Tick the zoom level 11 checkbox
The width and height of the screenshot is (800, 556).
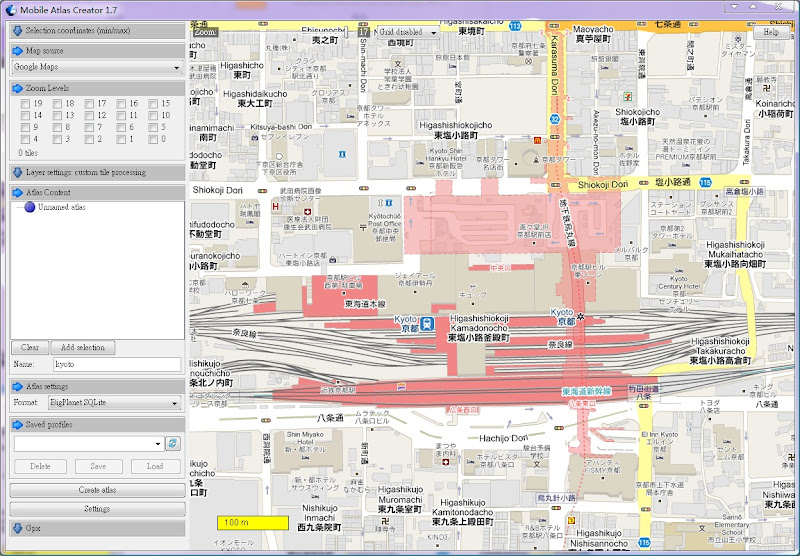pyautogui.click(x=121, y=115)
